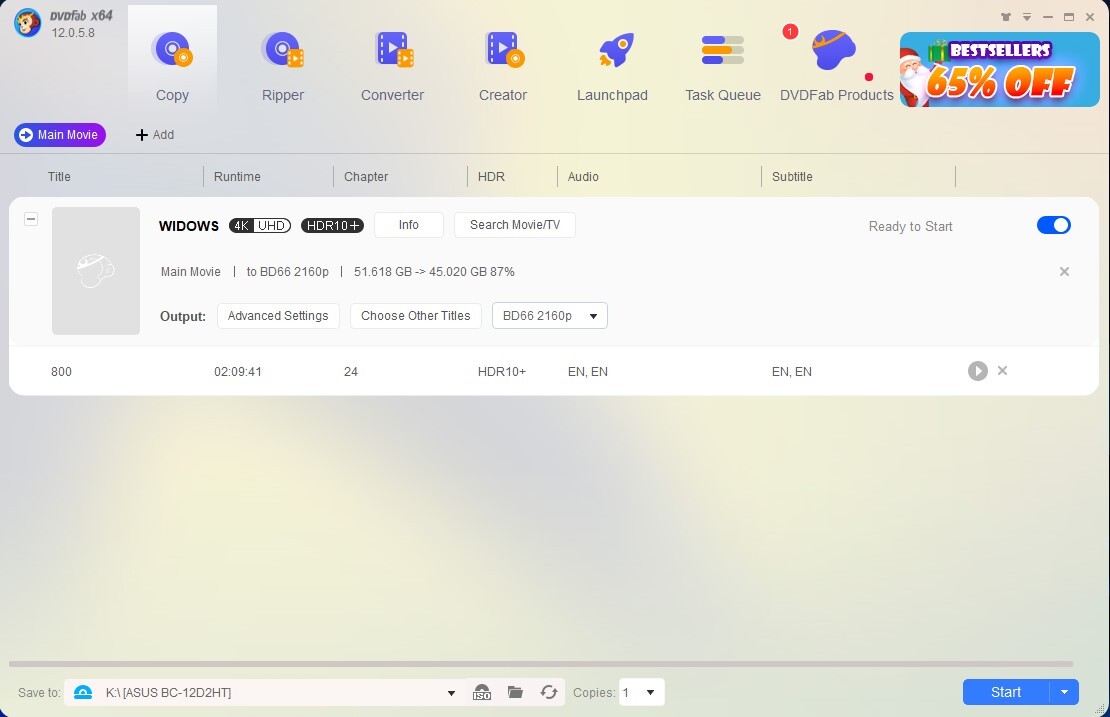Screen dimensions: 1110x717
Task: Click the 4K UHD badge
Action: pos(260,226)
